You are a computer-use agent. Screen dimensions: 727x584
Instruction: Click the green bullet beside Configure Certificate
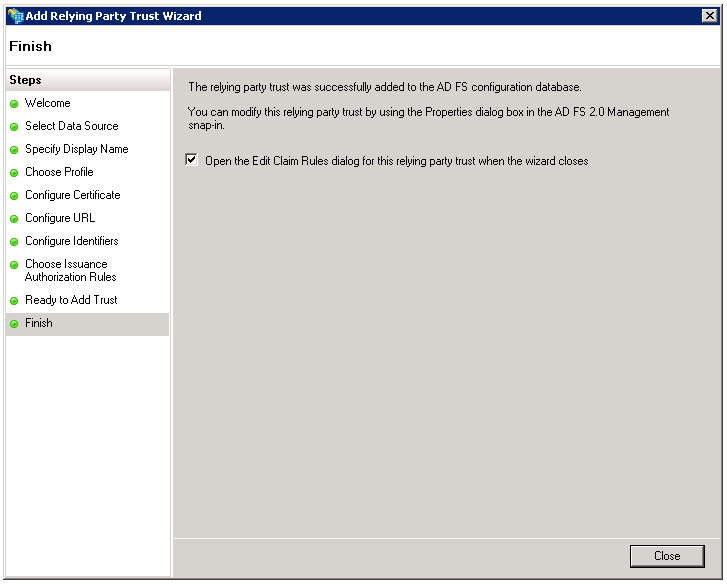(x=14, y=196)
